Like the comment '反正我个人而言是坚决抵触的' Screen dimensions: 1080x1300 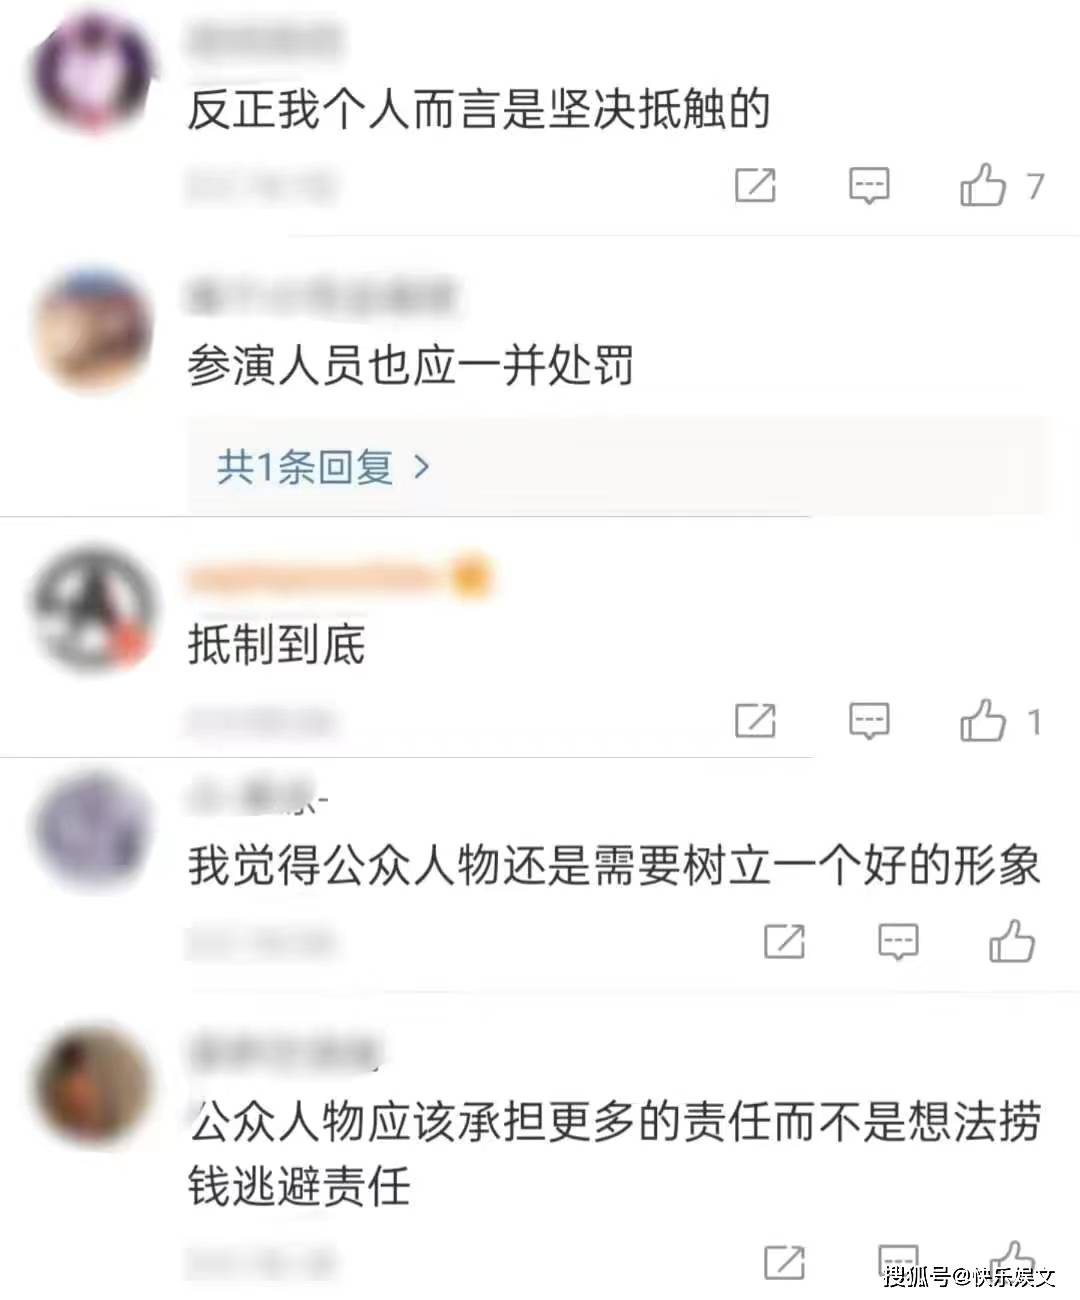[983, 185]
